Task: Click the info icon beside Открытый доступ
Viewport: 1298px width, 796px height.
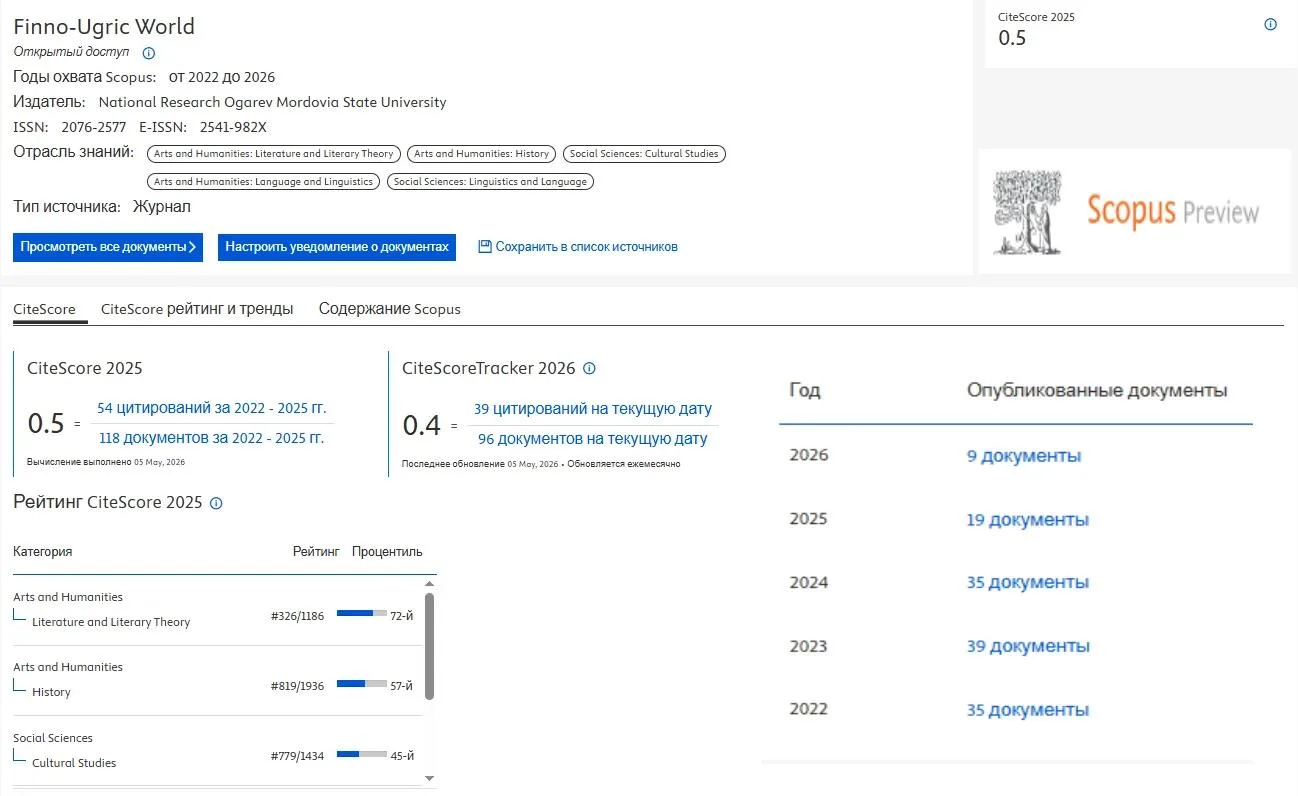Action: [149, 53]
